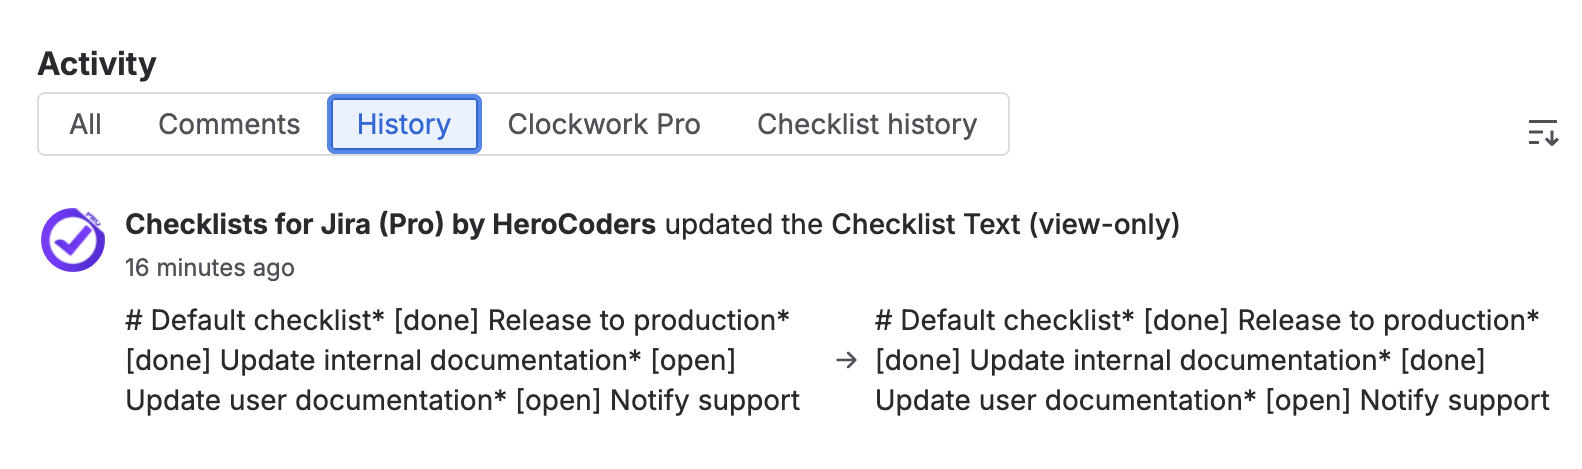
Task: Click the arrow between old and new values
Action: (x=846, y=360)
